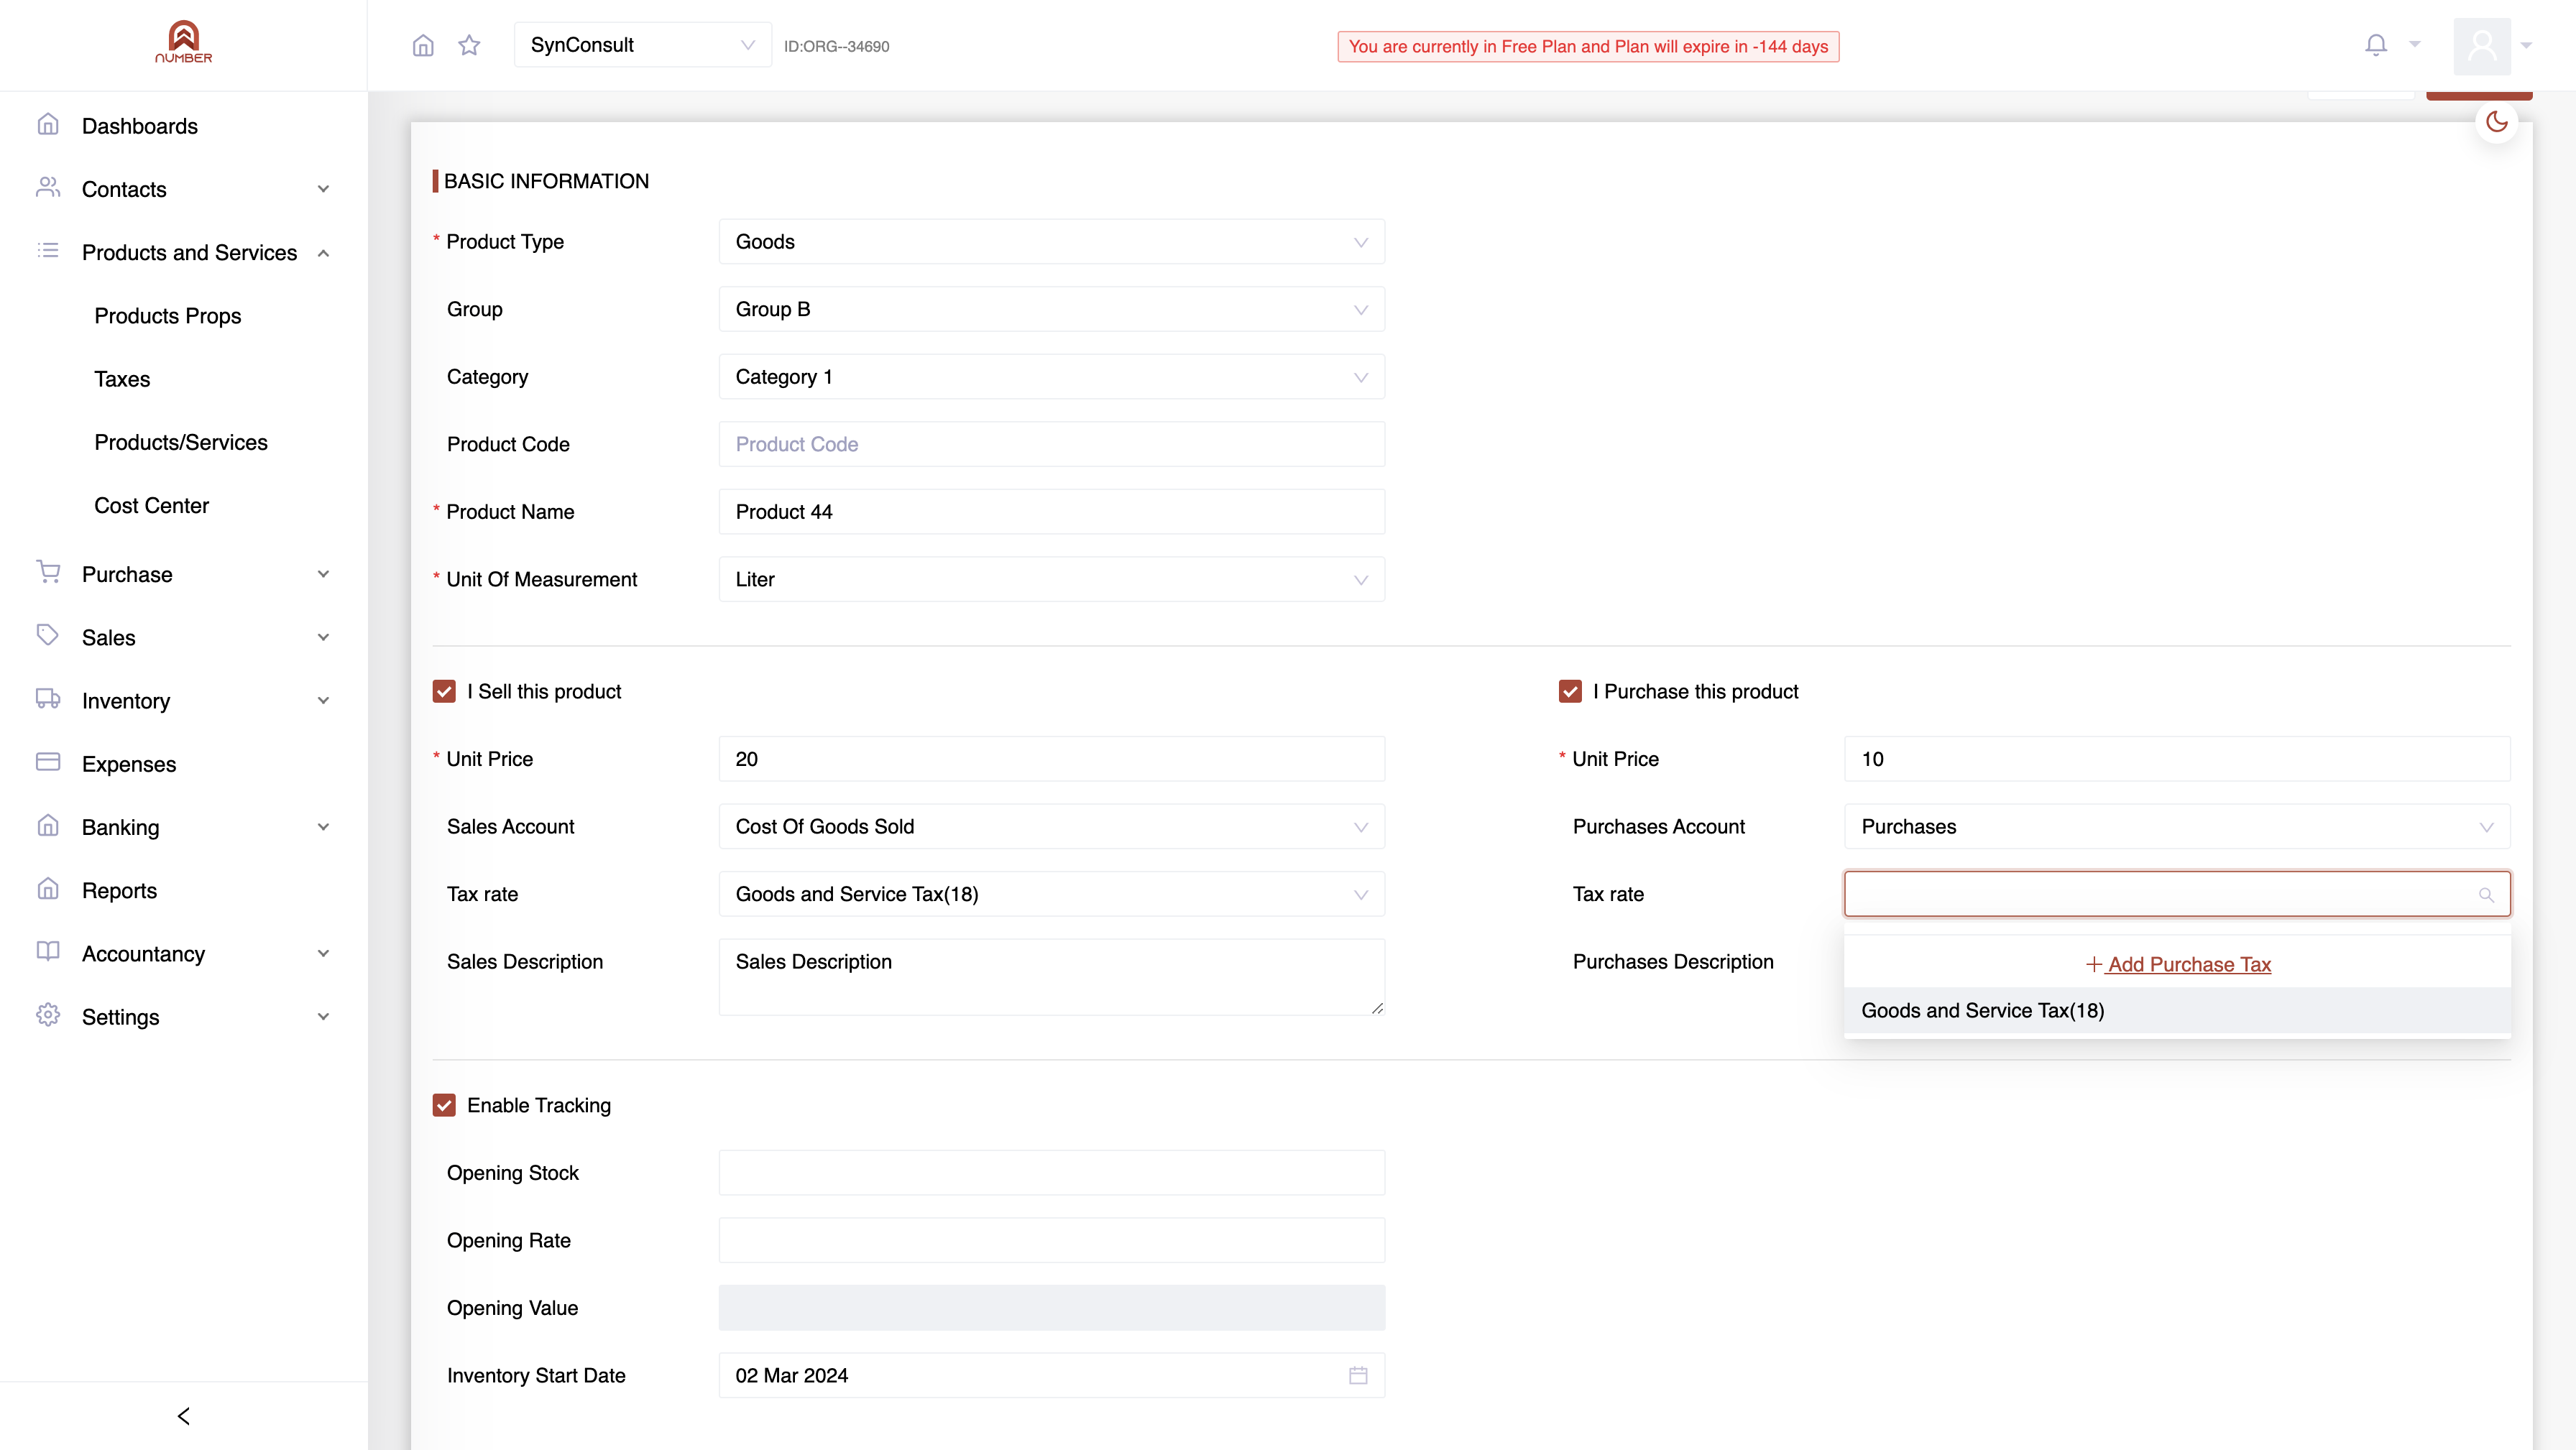Open the Unit Of Measurement dropdown
The height and width of the screenshot is (1450, 2576).
point(1051,580)
